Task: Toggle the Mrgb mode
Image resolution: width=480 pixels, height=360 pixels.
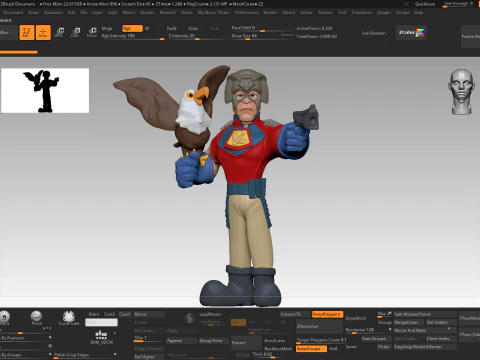Action: click(107, 28)
